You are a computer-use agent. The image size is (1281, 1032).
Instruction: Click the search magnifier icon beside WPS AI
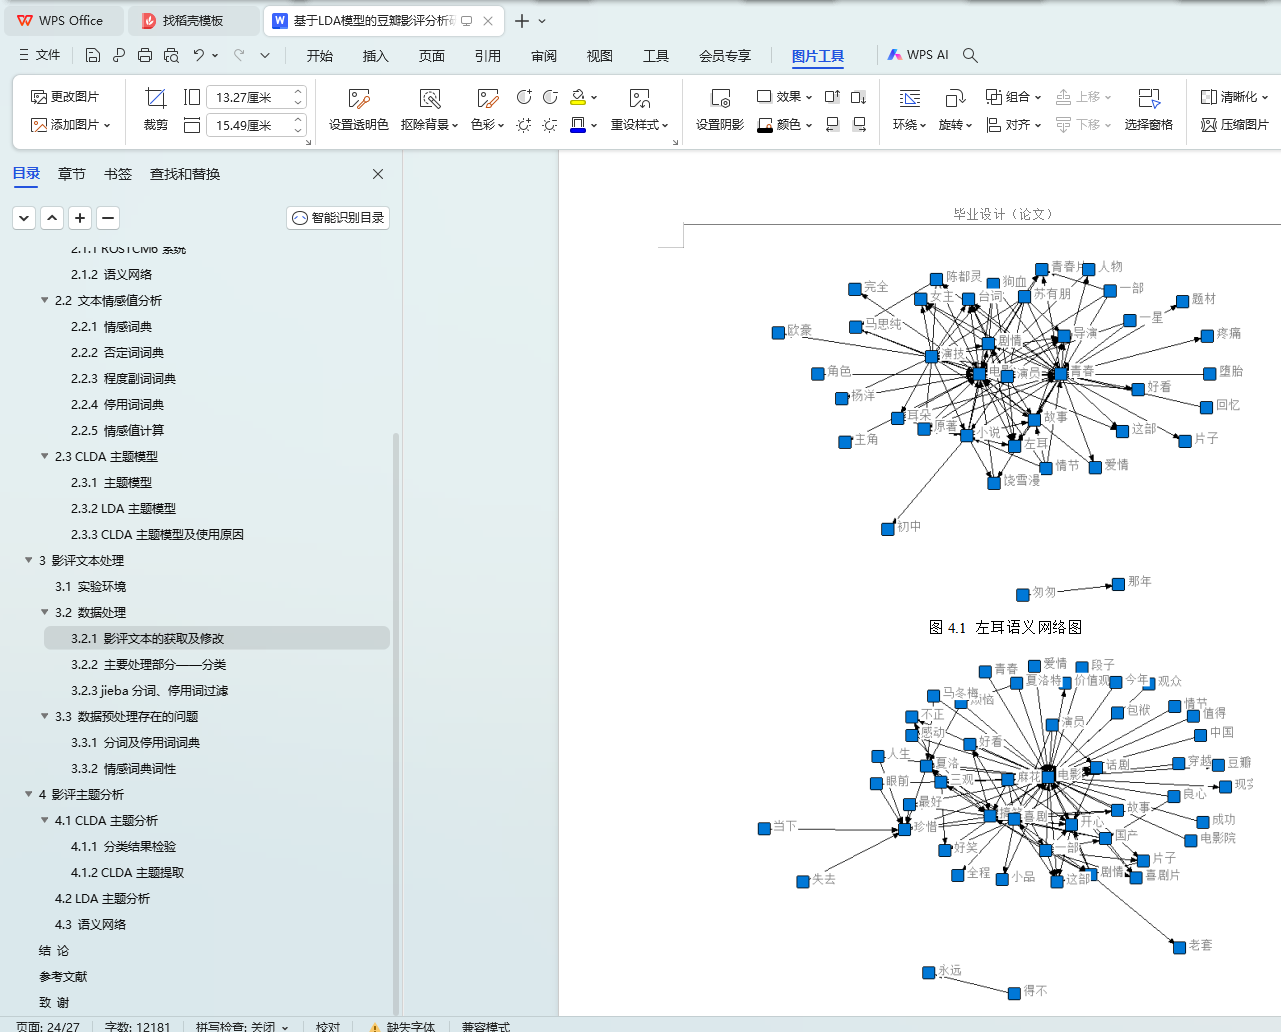click(x=970, y=55)
